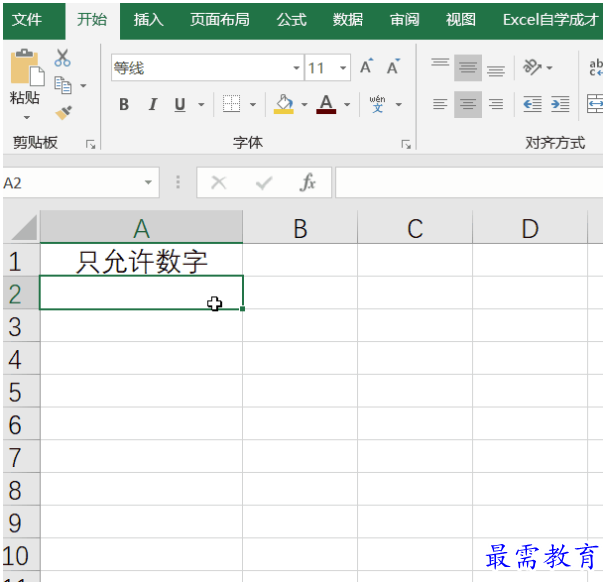
Task: Click the borders icon
Action: pyautogui.click(x=231, y=104)
